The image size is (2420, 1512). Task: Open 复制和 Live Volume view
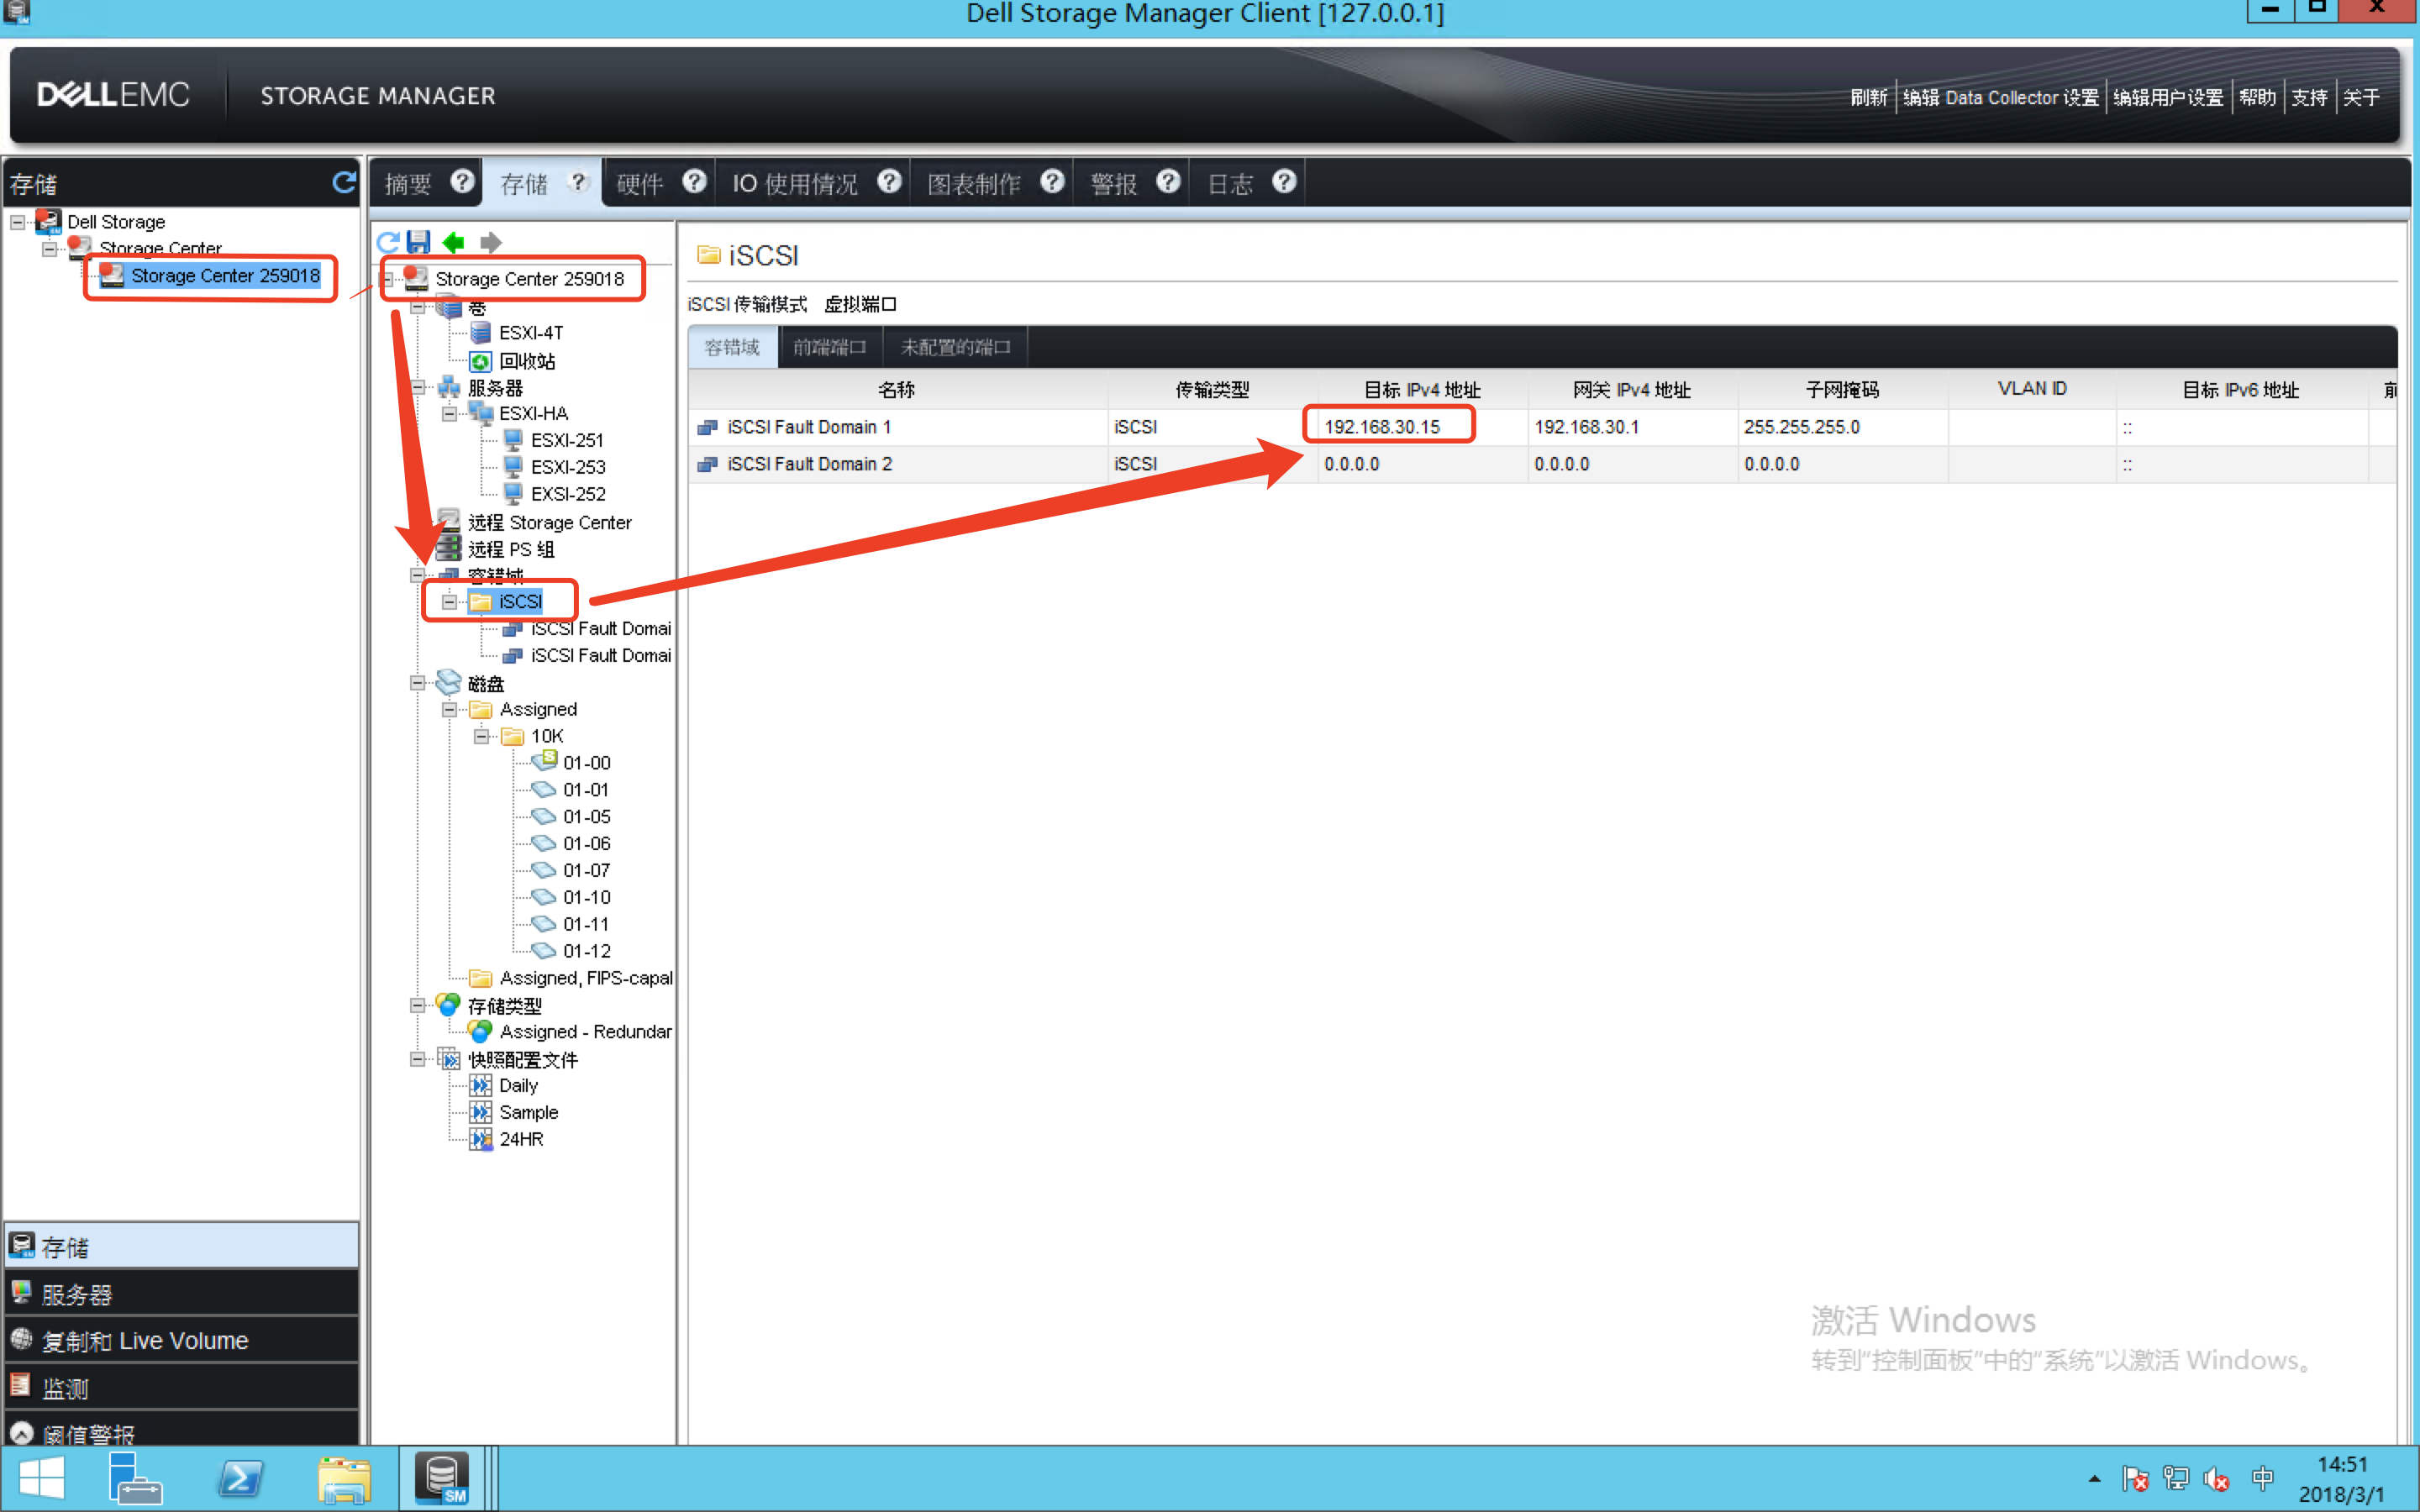click(182, 1341)
